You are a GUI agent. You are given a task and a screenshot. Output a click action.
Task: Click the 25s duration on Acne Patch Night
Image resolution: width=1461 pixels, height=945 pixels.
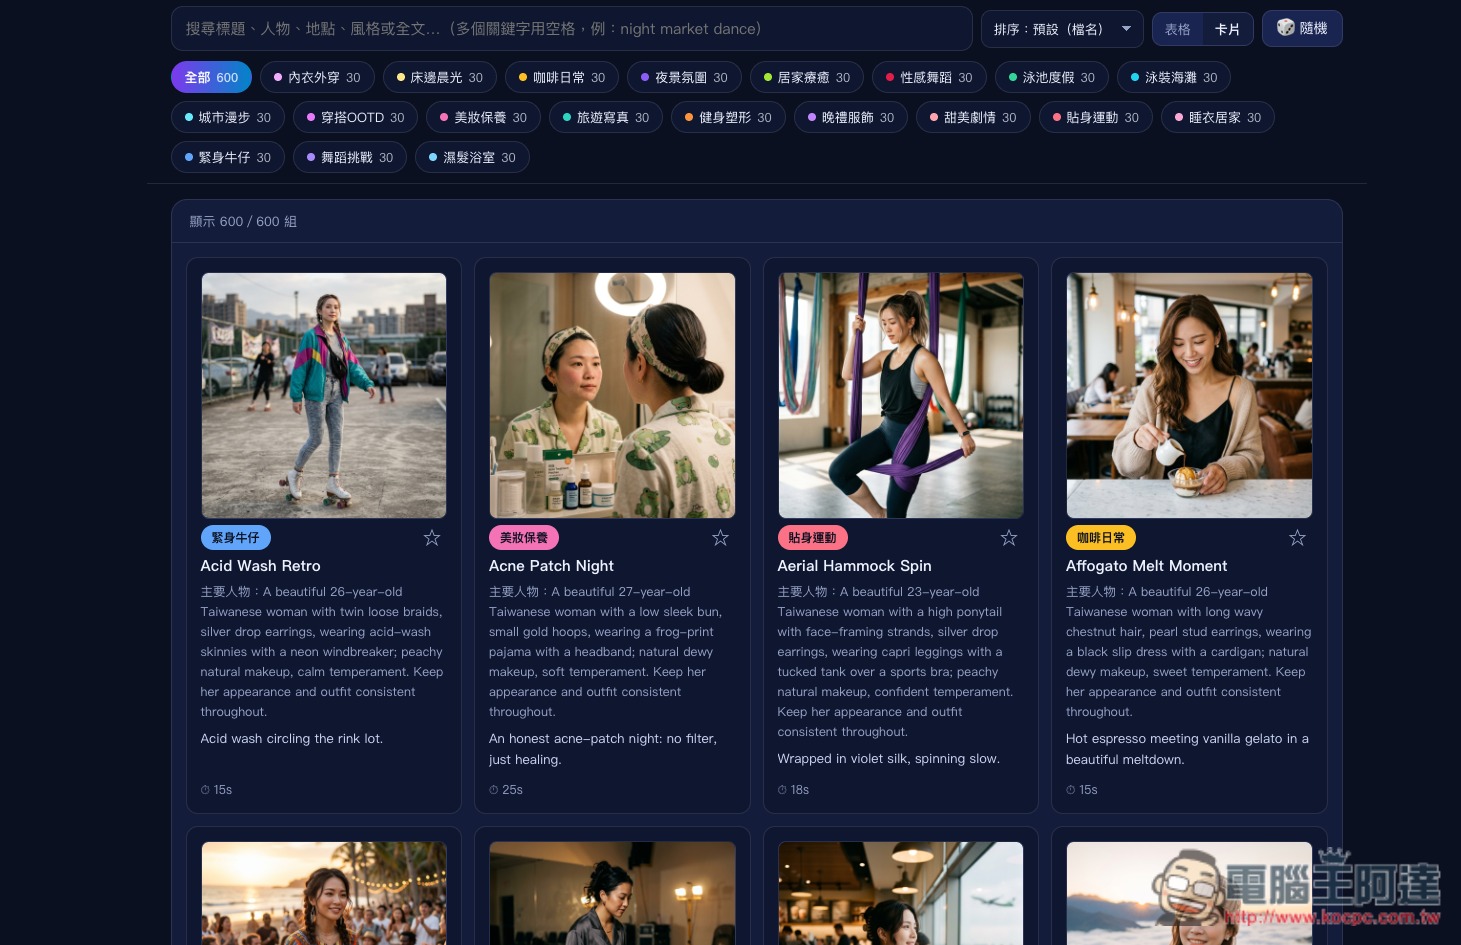point(506,790)
